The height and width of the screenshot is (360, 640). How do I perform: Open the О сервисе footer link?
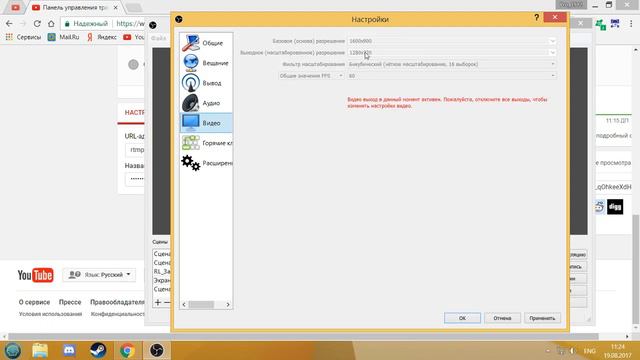[34, 302]
